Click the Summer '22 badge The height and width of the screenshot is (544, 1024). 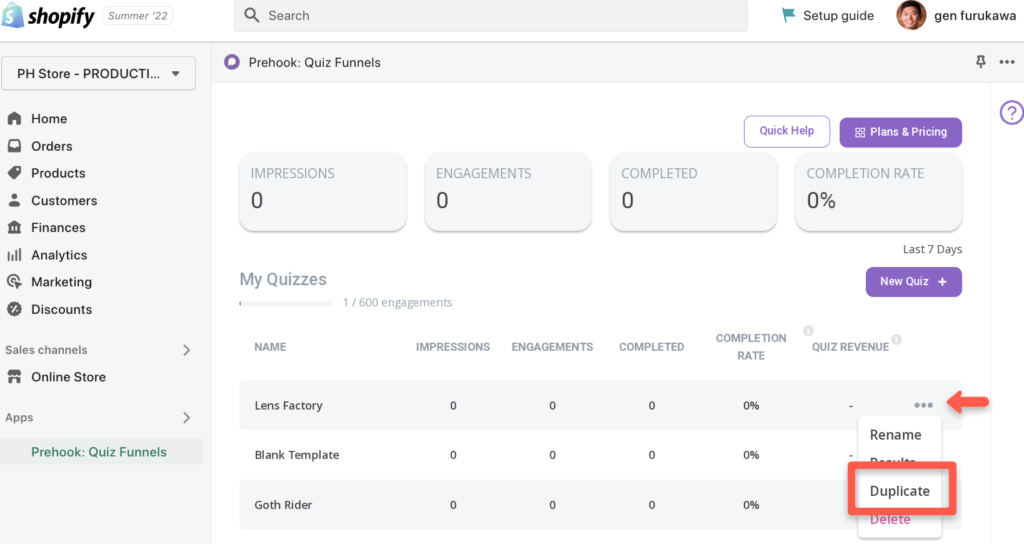click(138, 16)
